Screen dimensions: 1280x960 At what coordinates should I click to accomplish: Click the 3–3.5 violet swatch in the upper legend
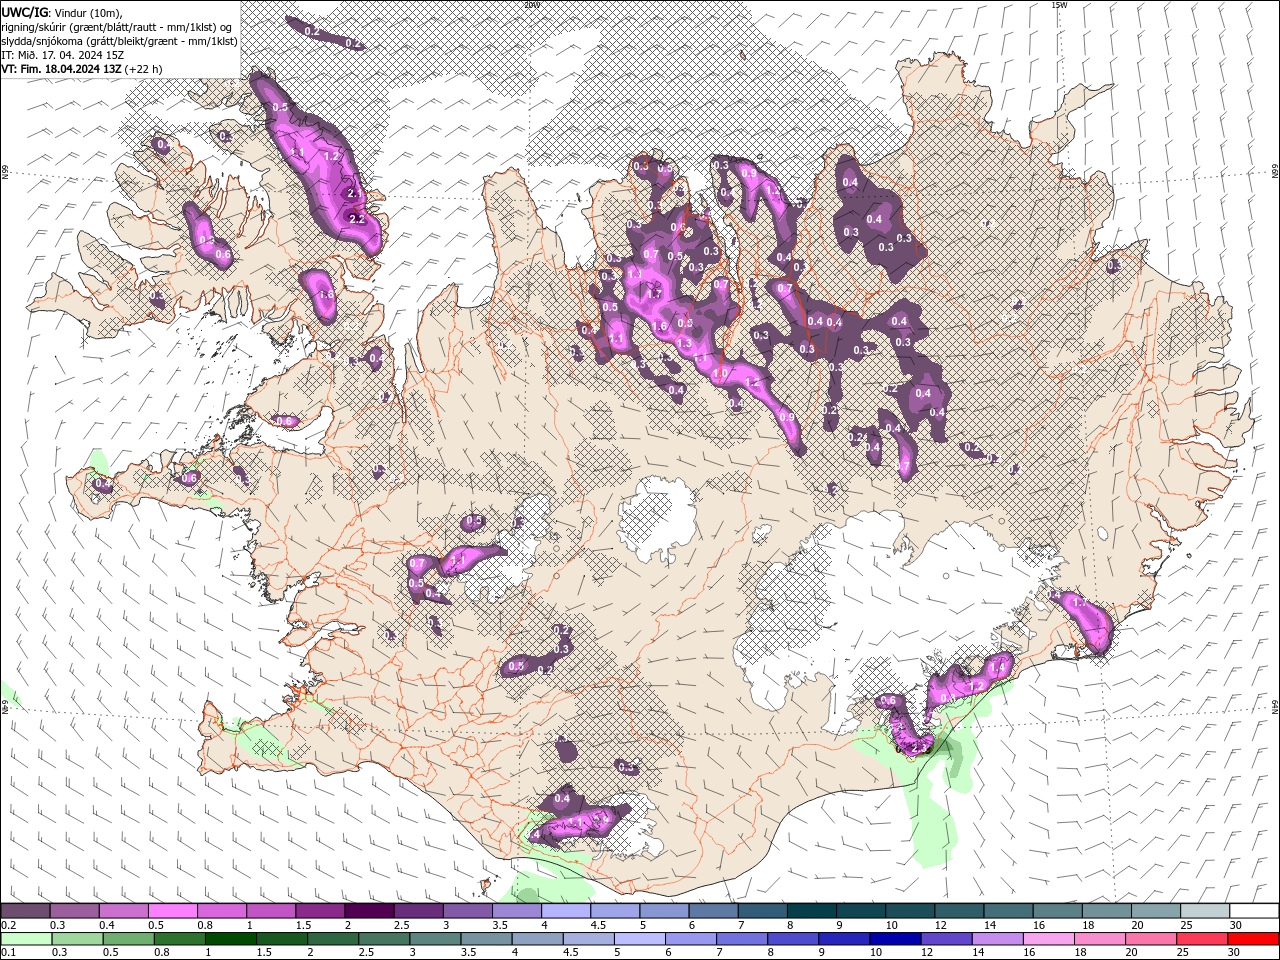pos(468,910)
